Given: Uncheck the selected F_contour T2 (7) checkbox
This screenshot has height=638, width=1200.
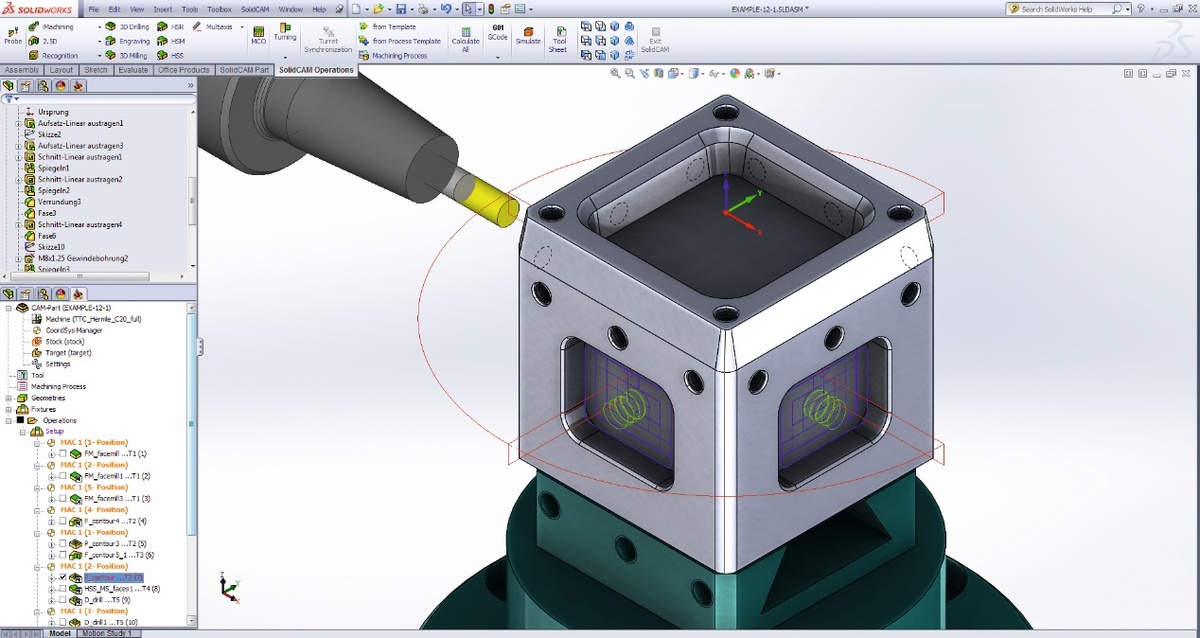Looking at the screenshot, I should point(62,578).
